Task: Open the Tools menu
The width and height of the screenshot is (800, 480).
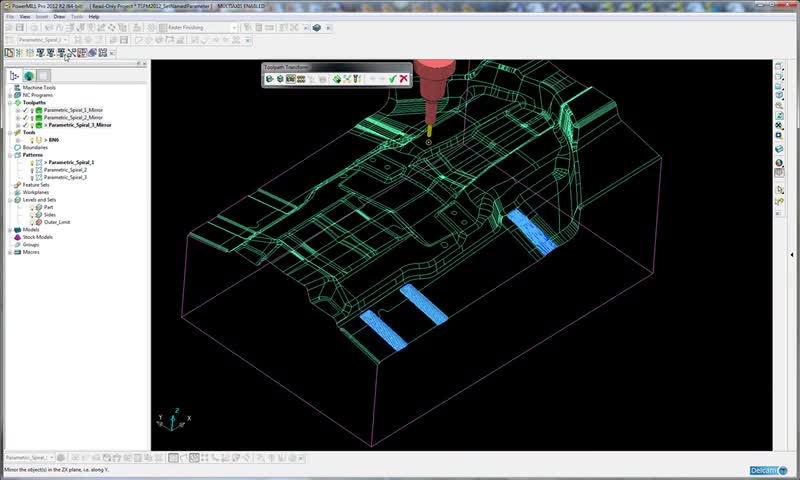Action: coord(77,17)
